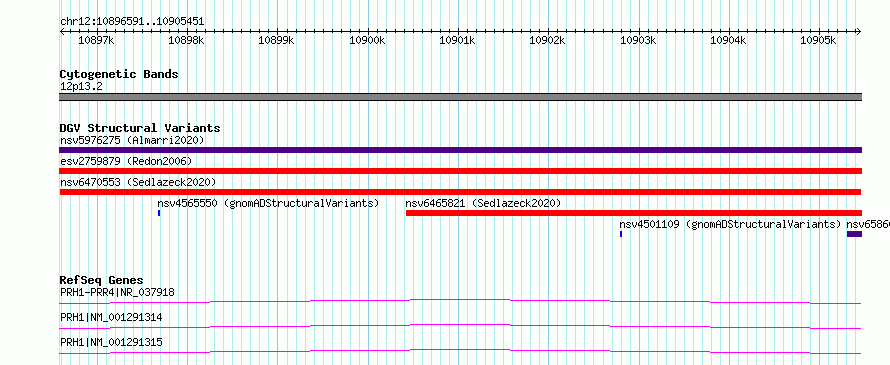
Task: Click the 10900k ruler tick label
Action: click(367, 40)
